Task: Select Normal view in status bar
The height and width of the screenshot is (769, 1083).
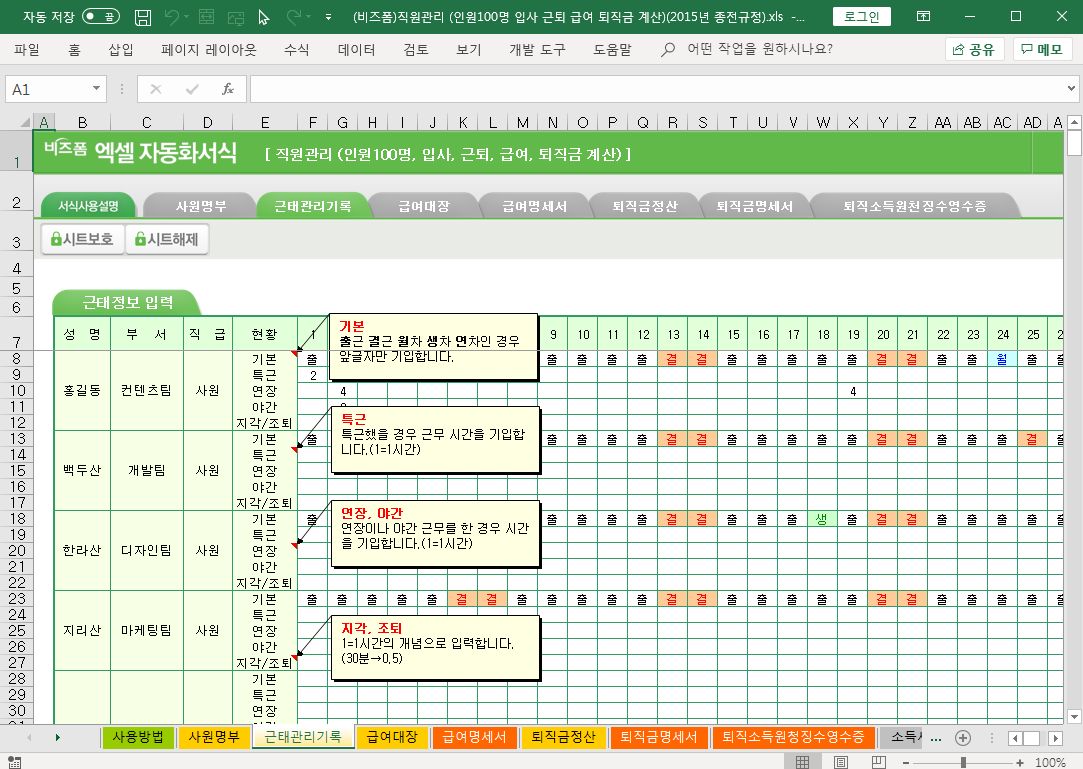Action: tap(801, 762)
